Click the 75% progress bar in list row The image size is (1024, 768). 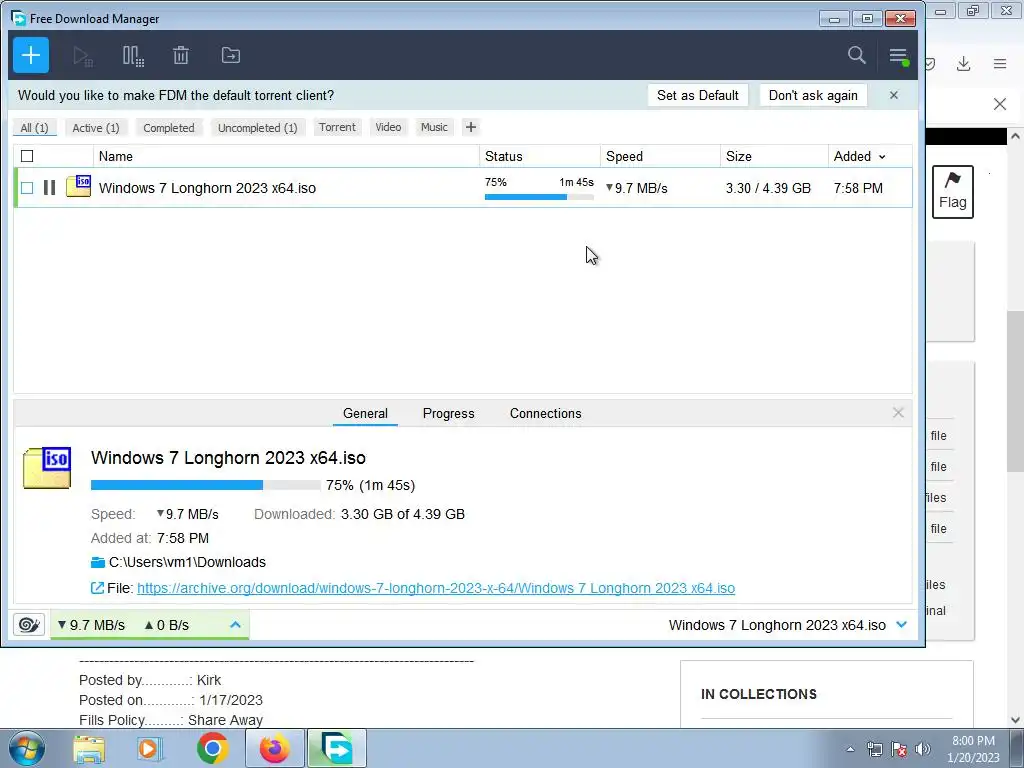(x=539, y=197)
